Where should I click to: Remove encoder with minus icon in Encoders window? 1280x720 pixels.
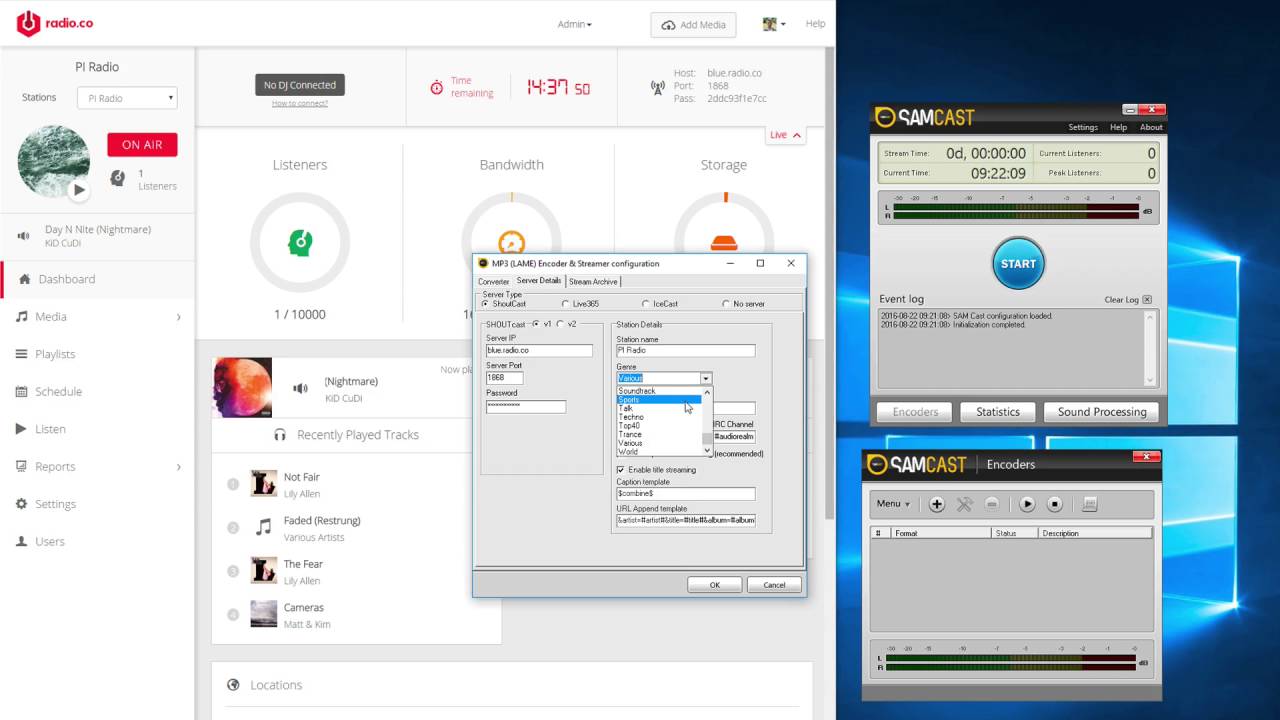992,504
